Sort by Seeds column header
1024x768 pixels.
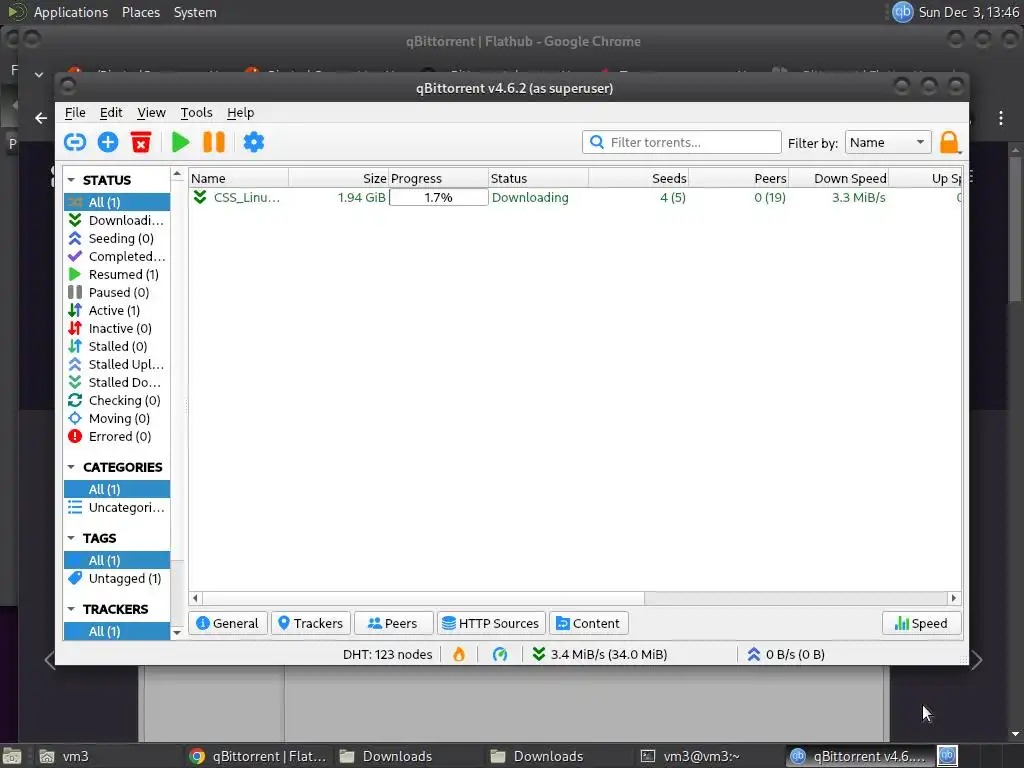(x=638, y=178)
